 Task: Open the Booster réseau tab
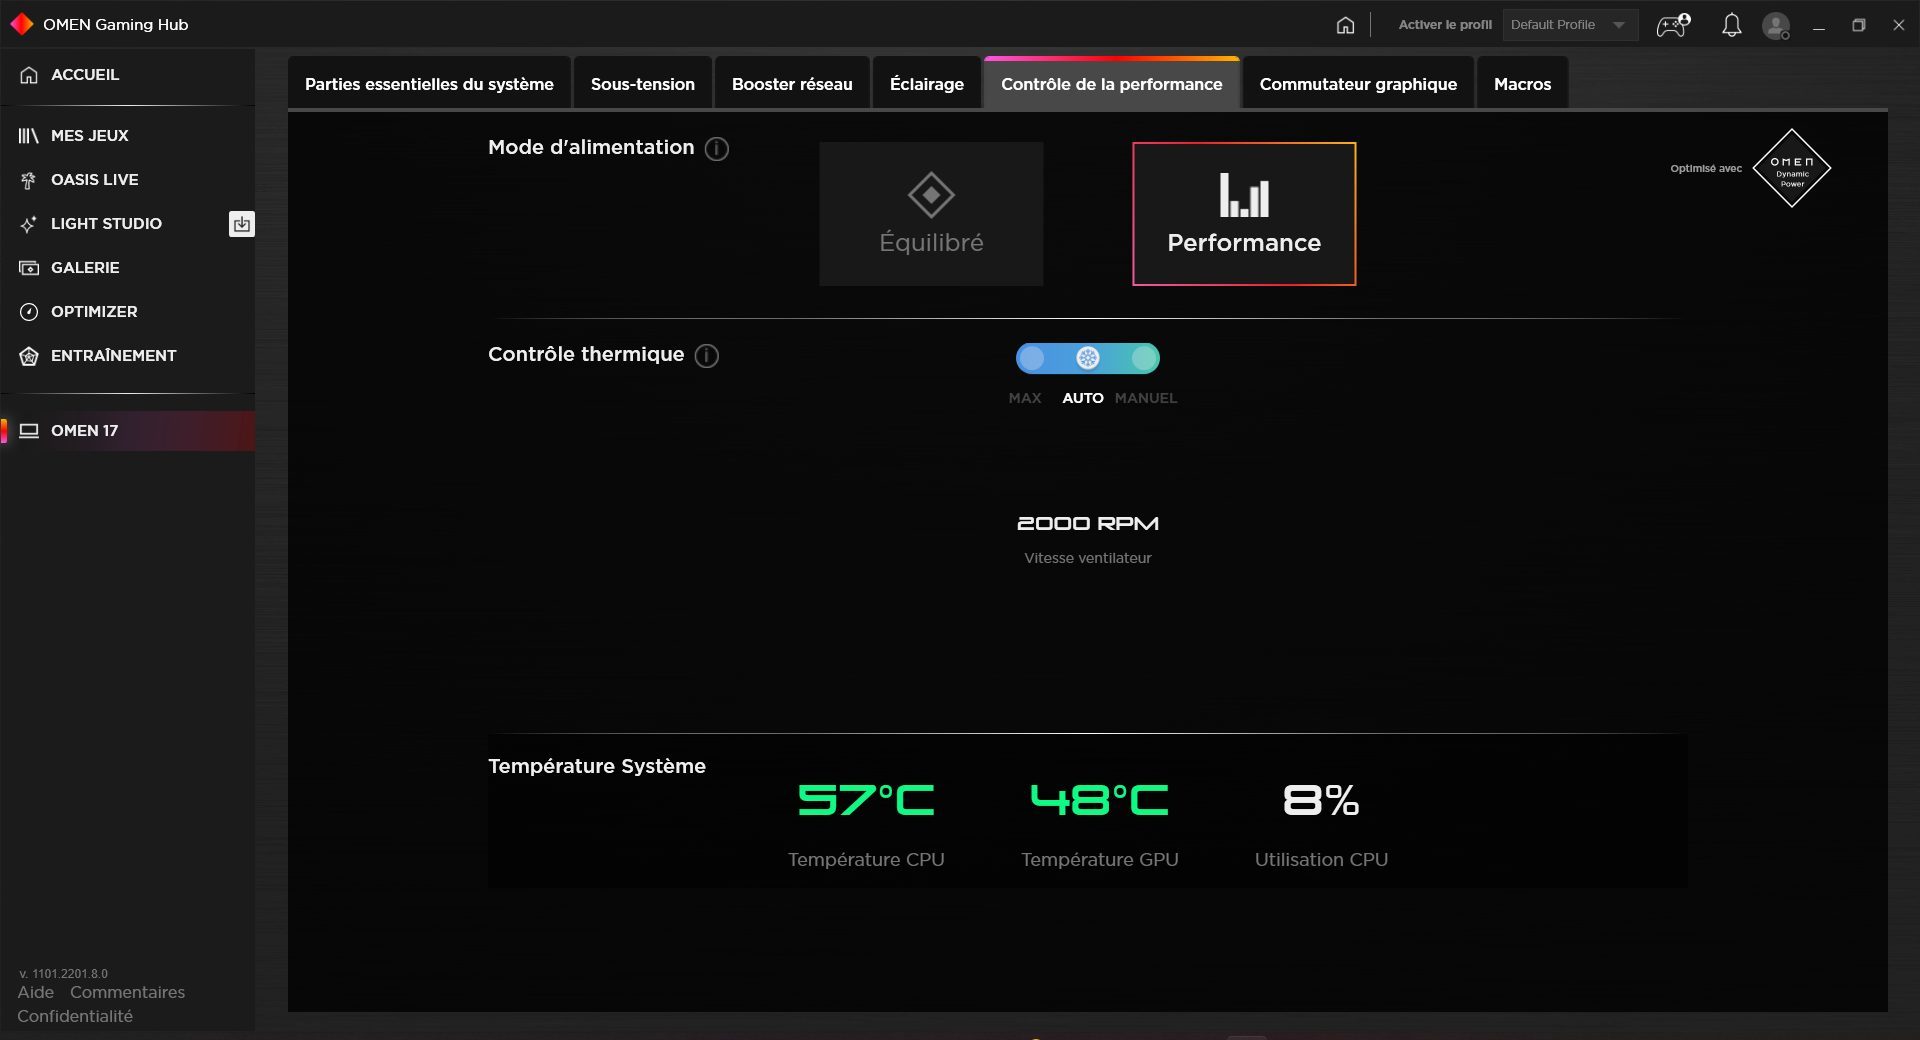pos(792,84)
